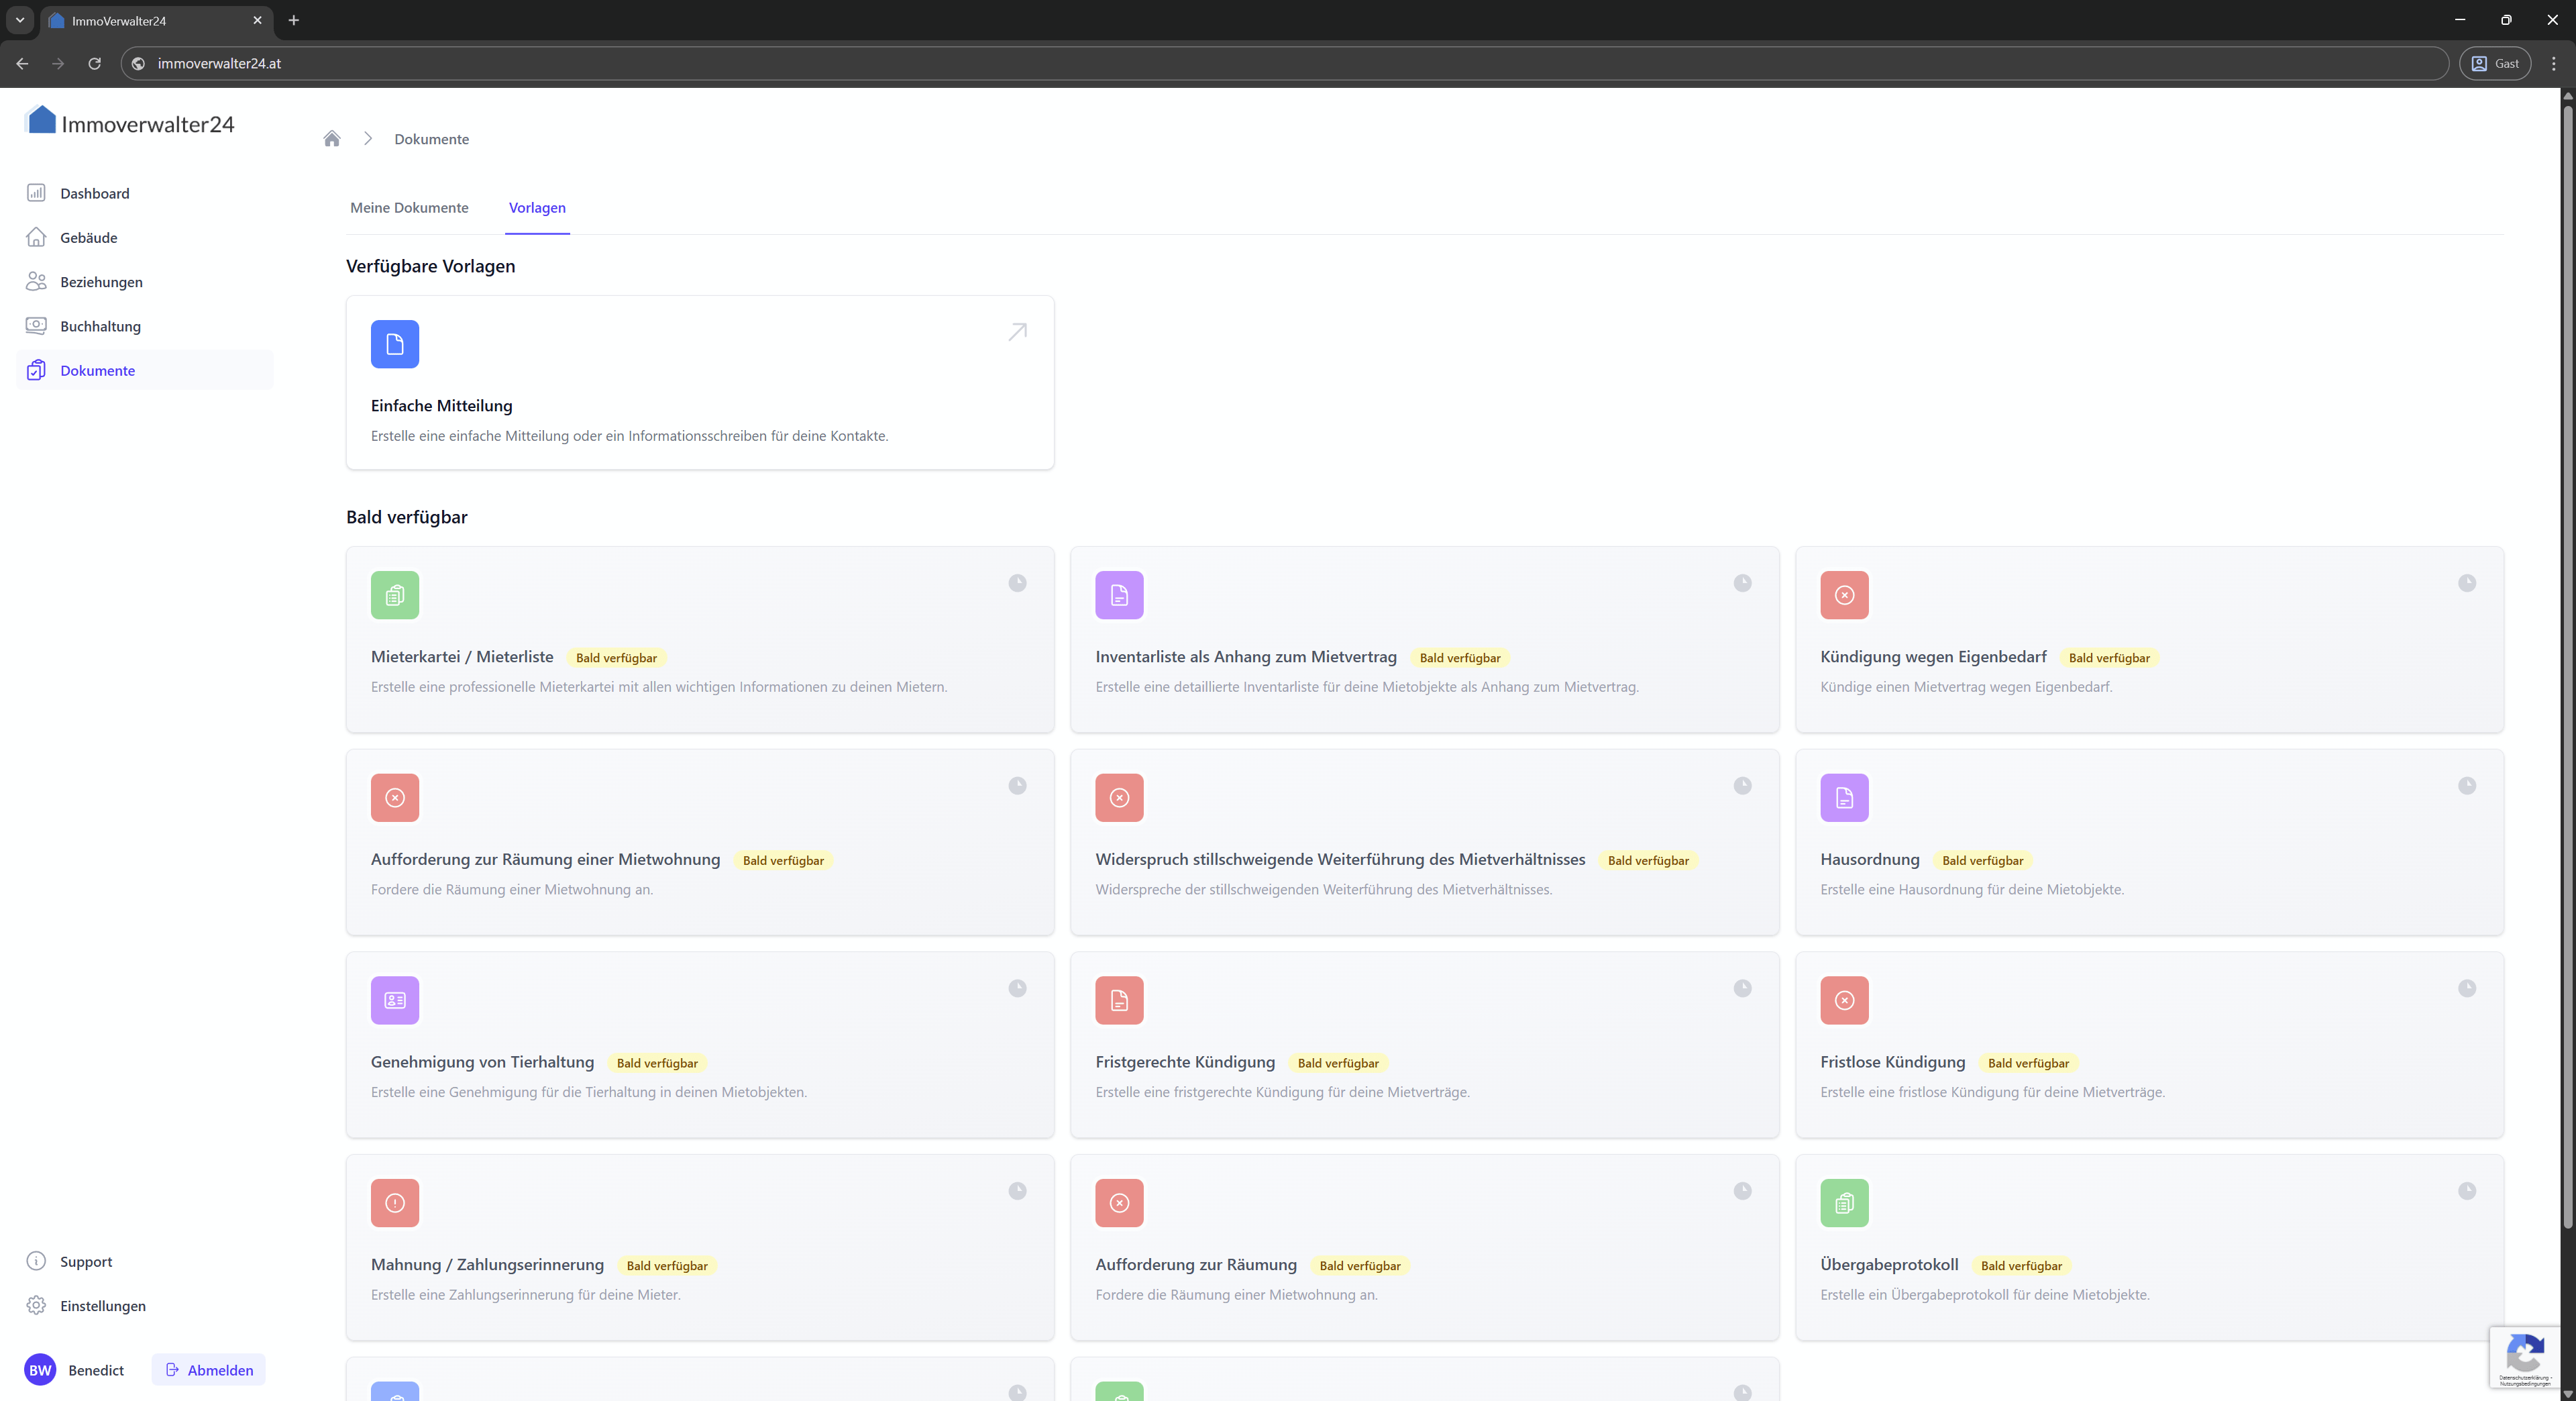The height and width of the screenshot is (1401, 2576).
Task: Open the Support info link
Action: point(85,1261)
